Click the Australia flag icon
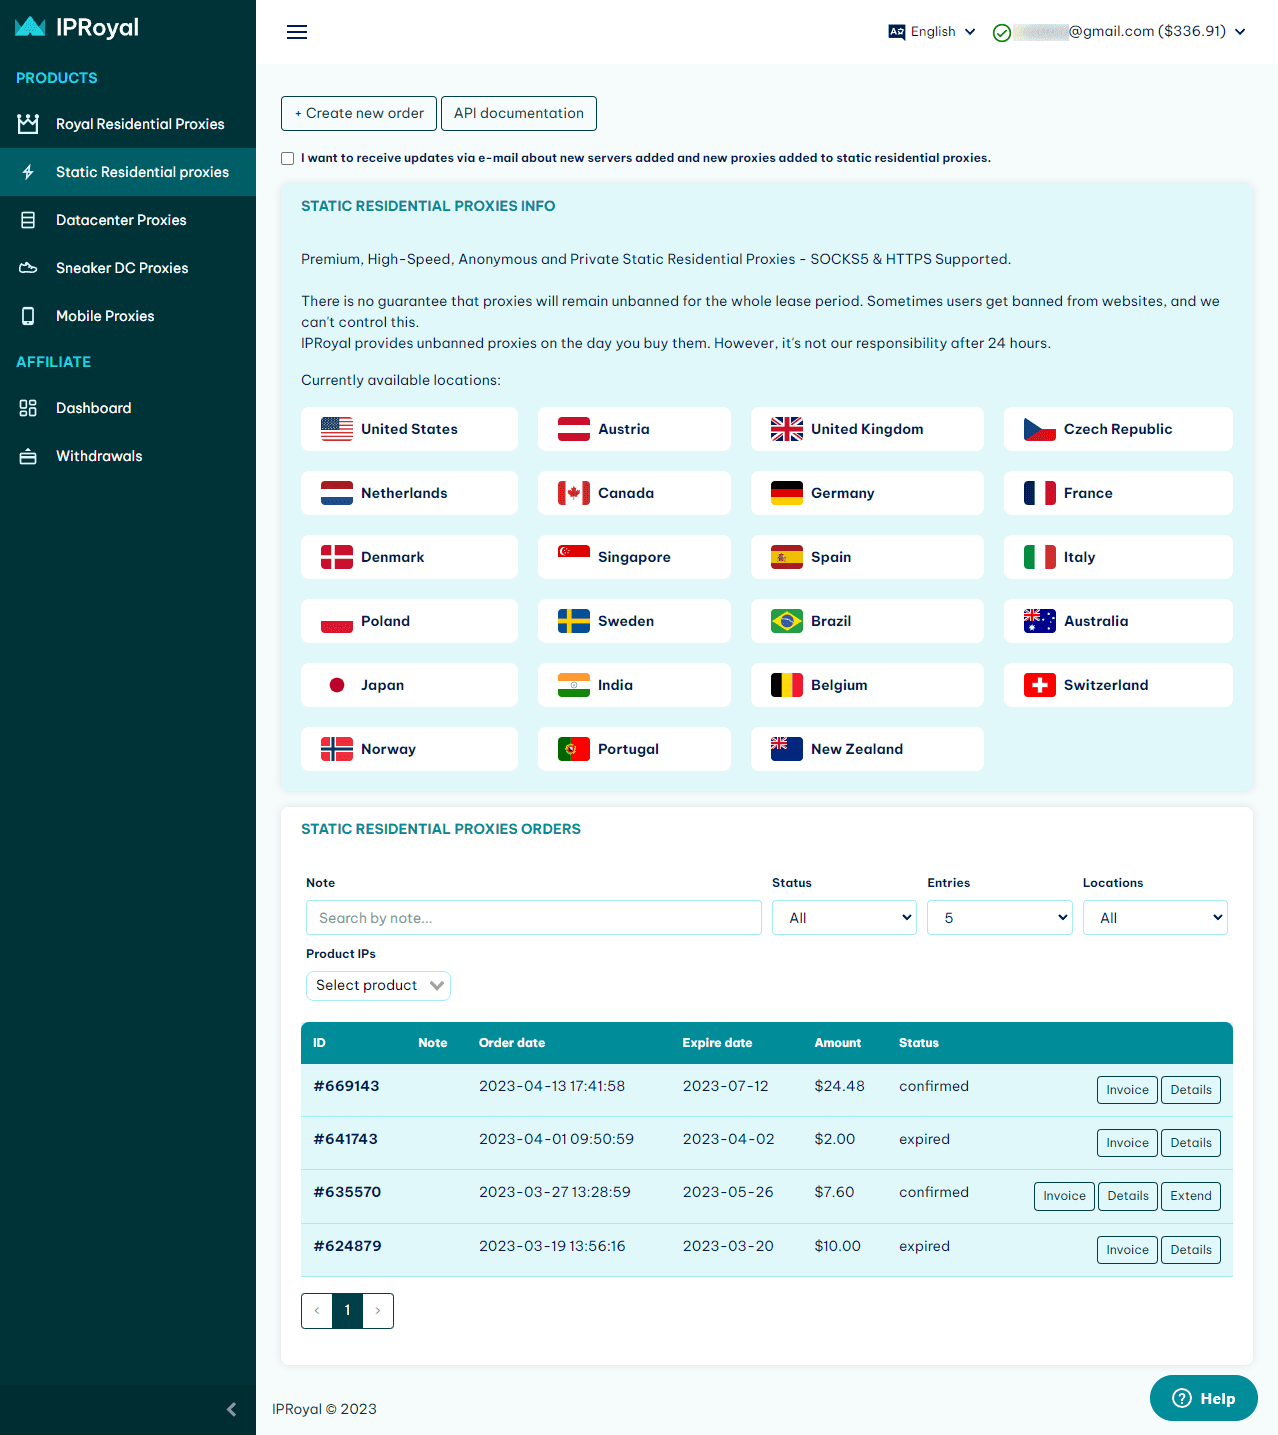 point(1040,621)
